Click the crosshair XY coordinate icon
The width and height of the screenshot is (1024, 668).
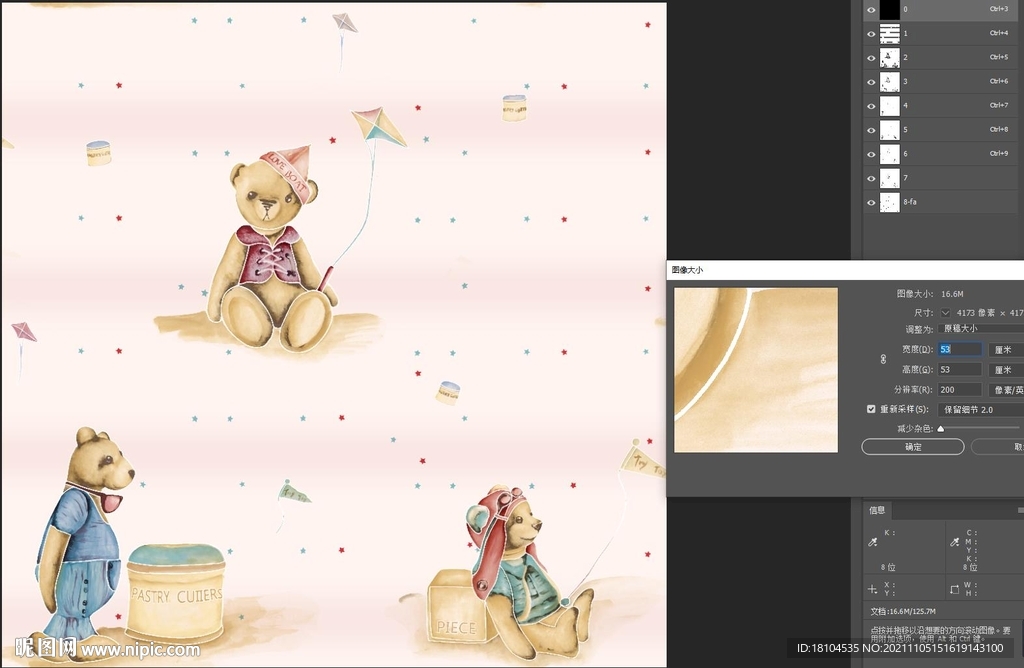point(873,589)
